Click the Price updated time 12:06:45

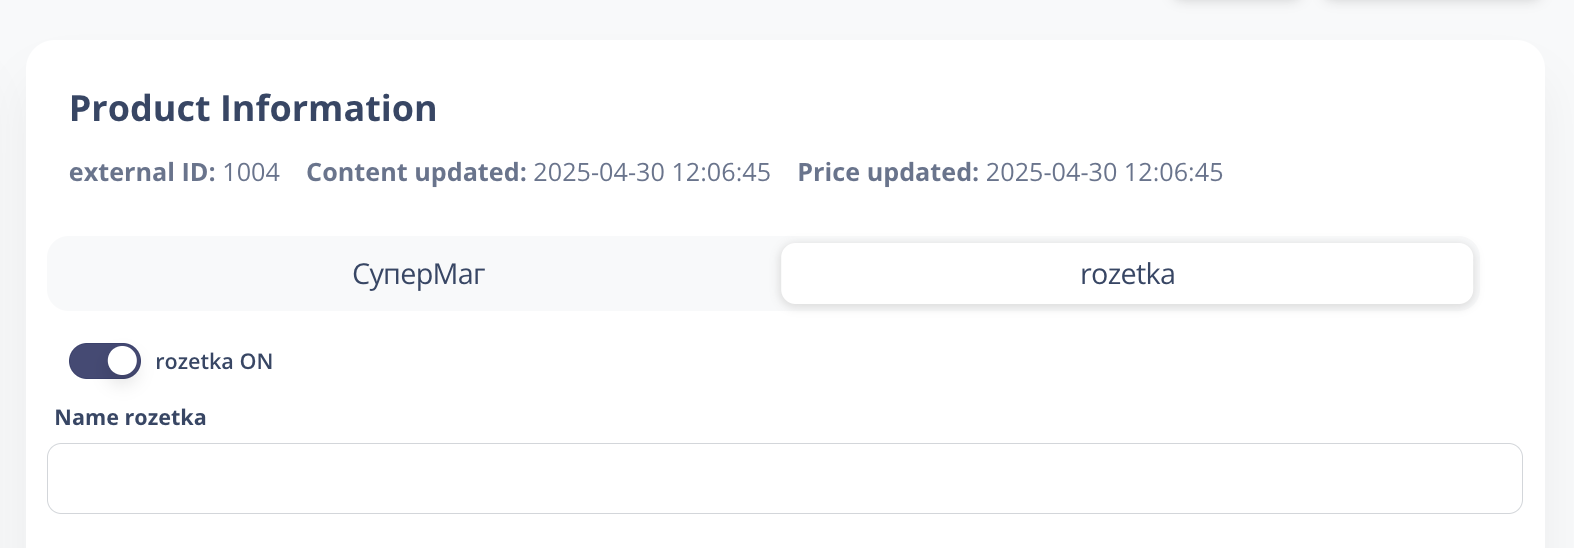[1173, 173]
